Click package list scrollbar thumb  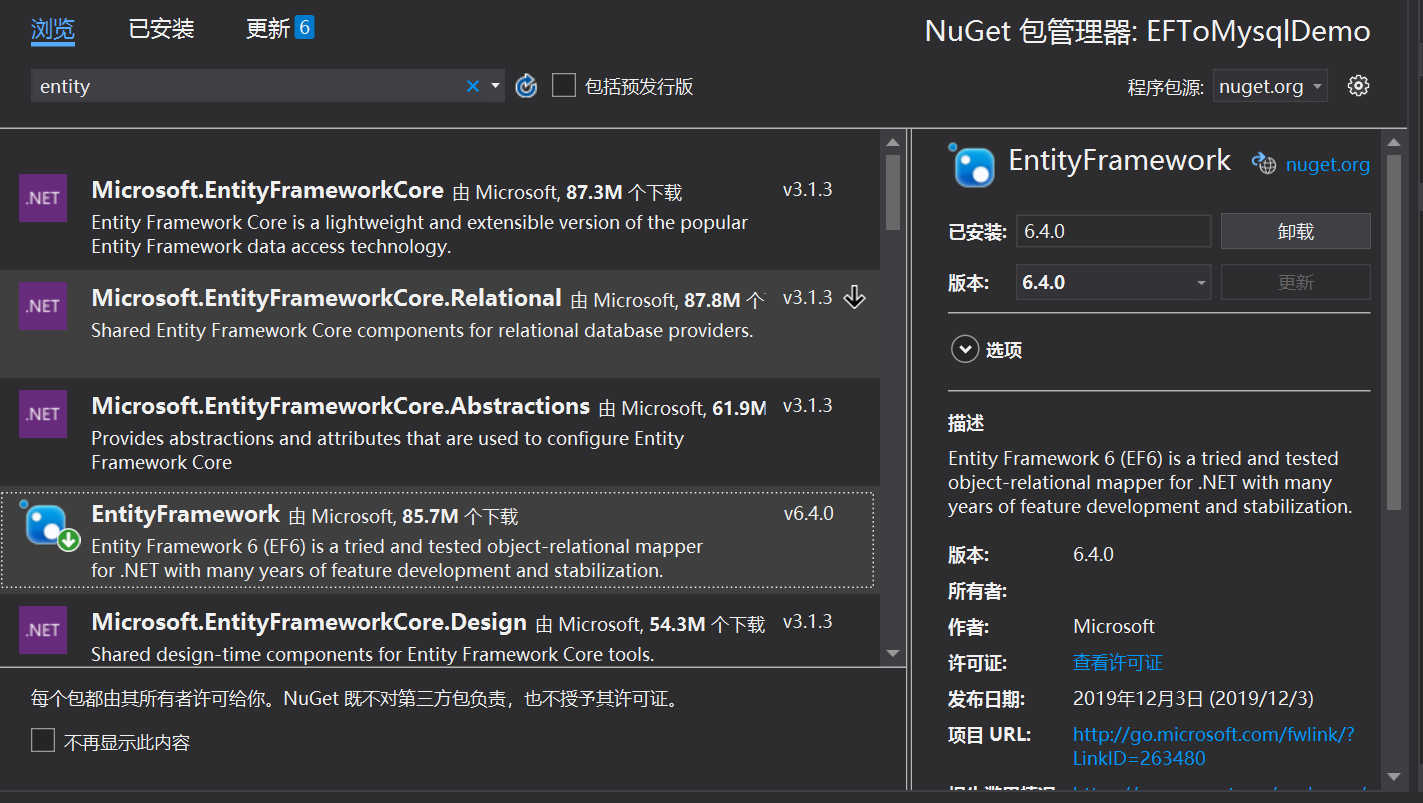pyautogui.click(x=894, y=191)
